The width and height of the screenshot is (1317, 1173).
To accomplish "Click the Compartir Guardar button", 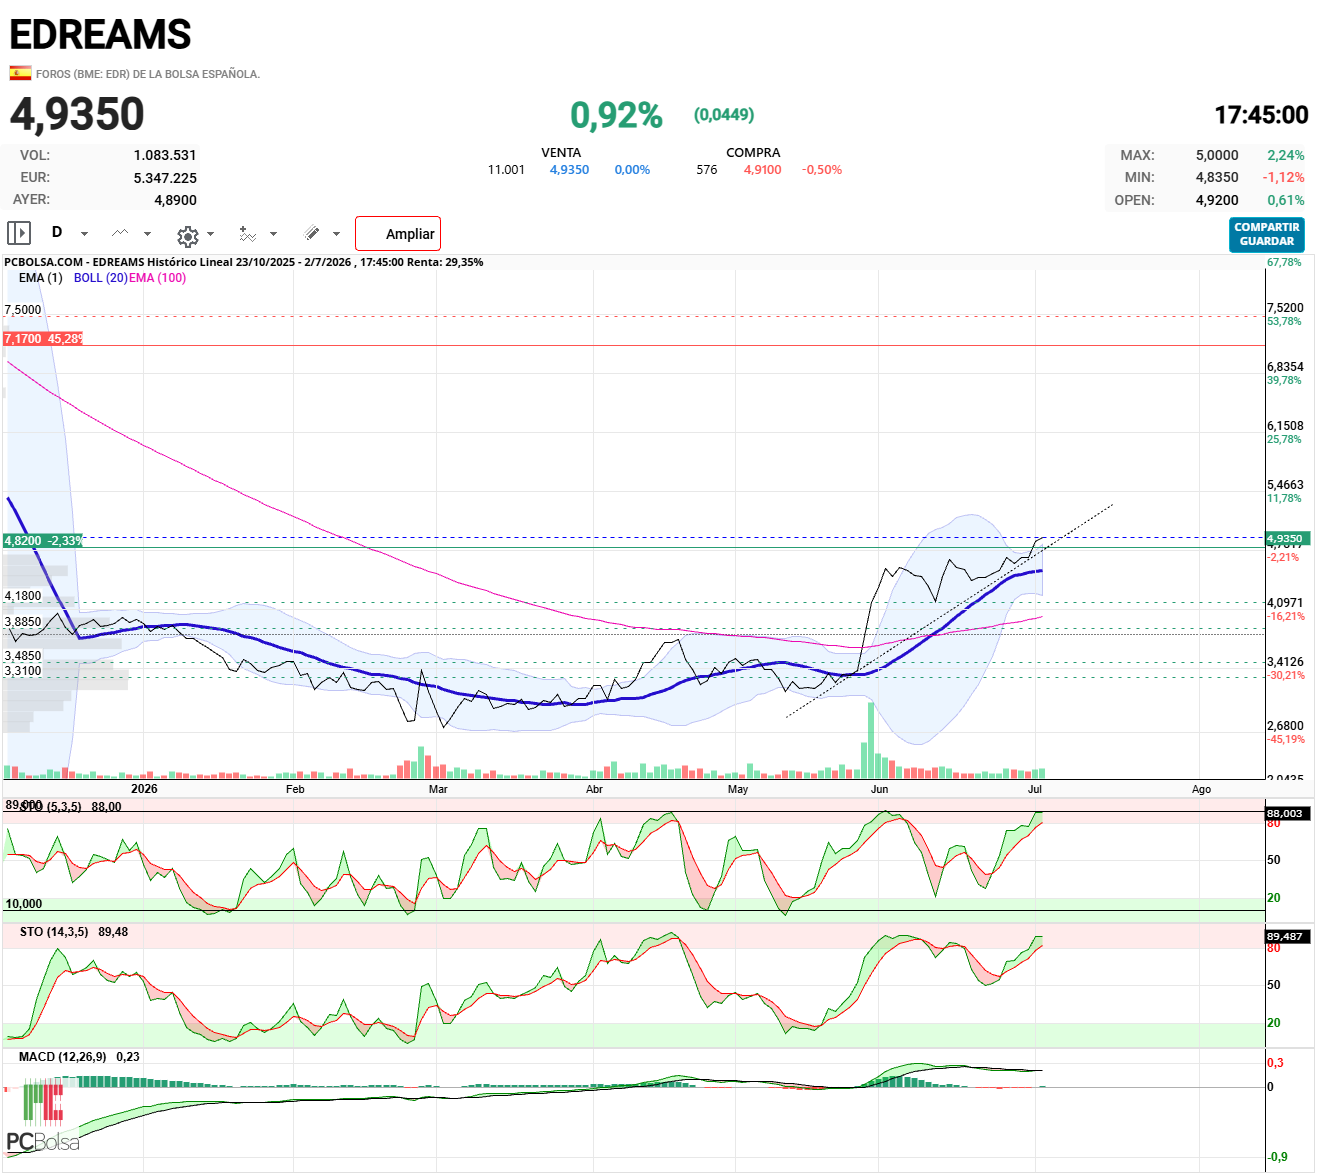I will click(1267, 235).
